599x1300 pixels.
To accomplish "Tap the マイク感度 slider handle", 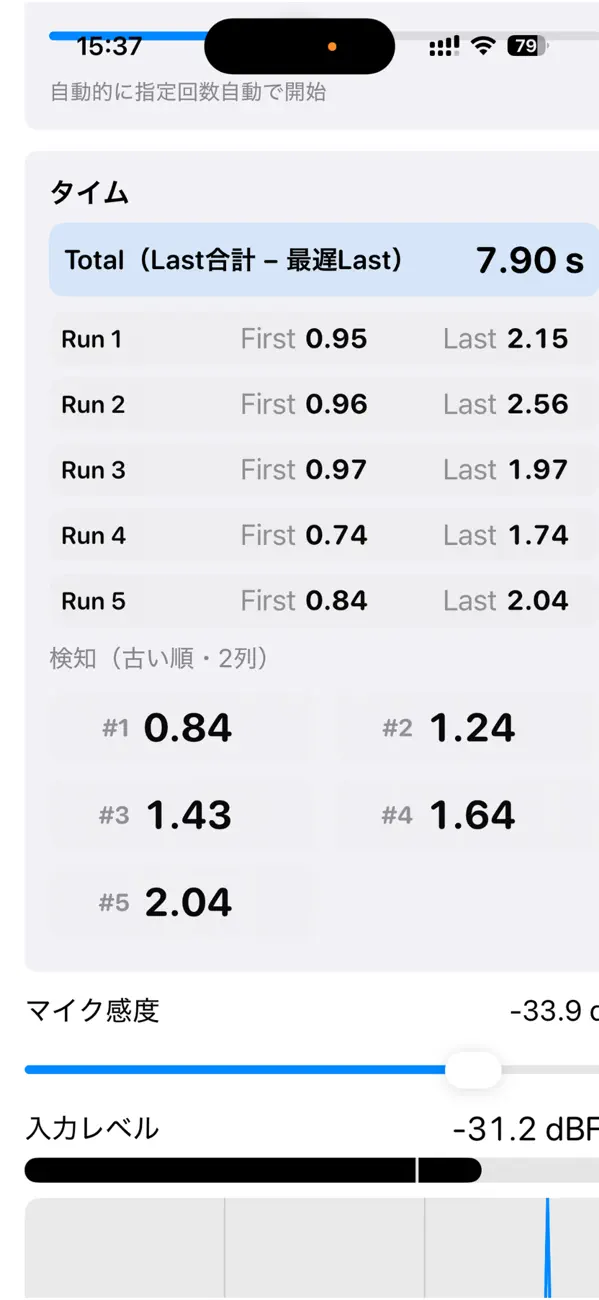I will (474, 1070).
